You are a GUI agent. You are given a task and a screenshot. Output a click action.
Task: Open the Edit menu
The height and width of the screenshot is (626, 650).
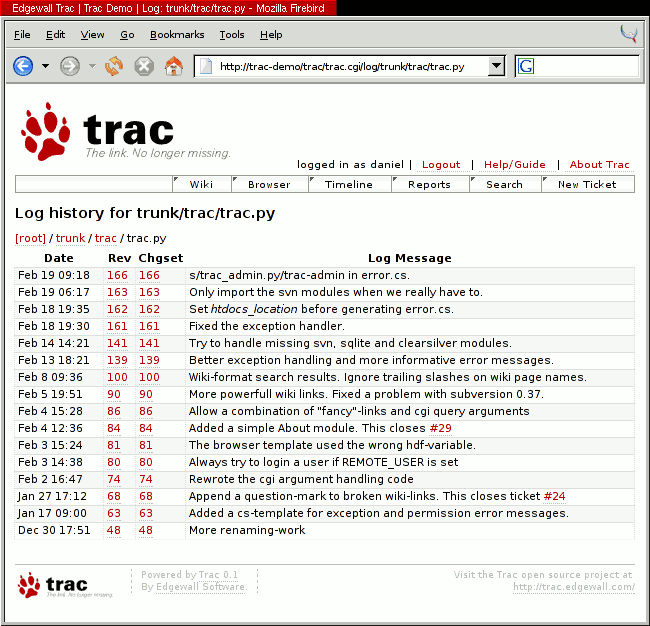pos(55,35)
